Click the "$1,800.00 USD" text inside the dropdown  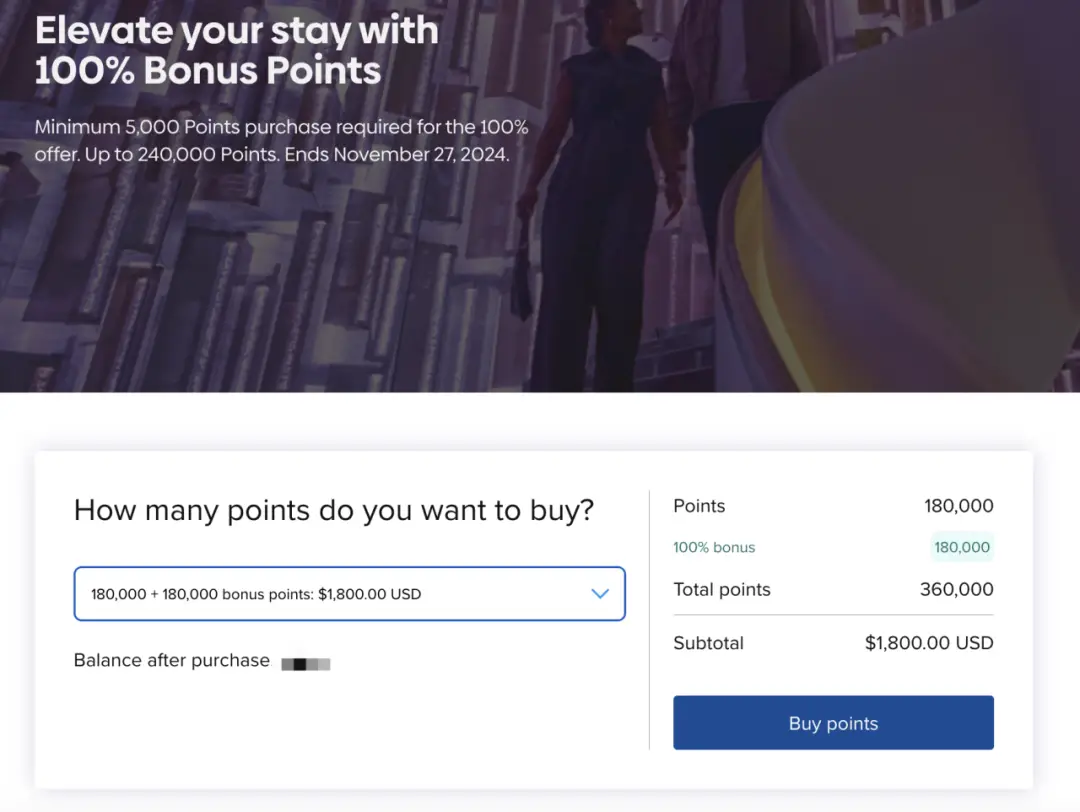click(x=369, y=594)
